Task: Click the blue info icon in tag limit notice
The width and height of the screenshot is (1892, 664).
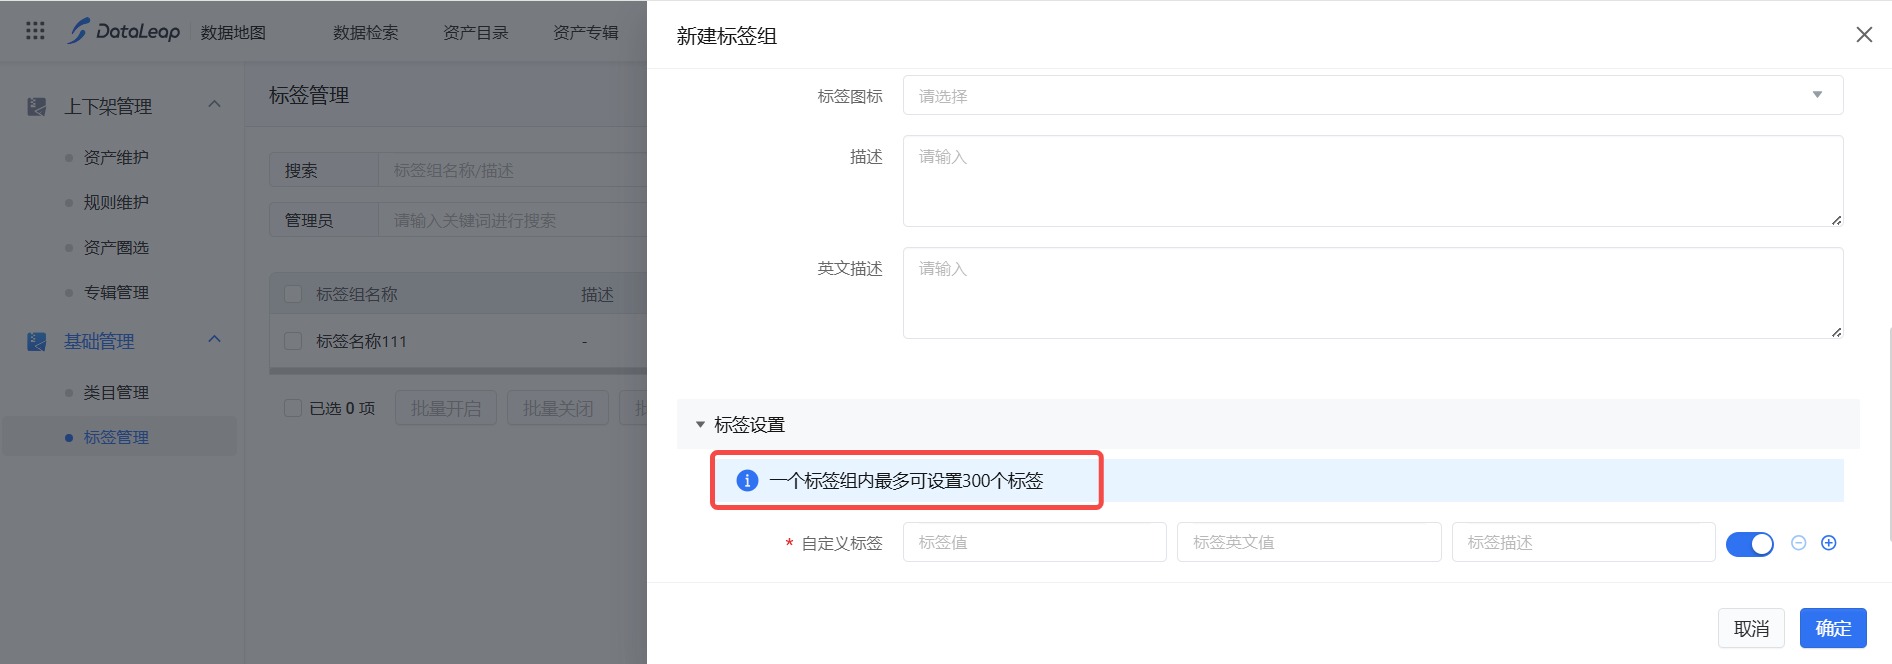Action: (747, 481)
